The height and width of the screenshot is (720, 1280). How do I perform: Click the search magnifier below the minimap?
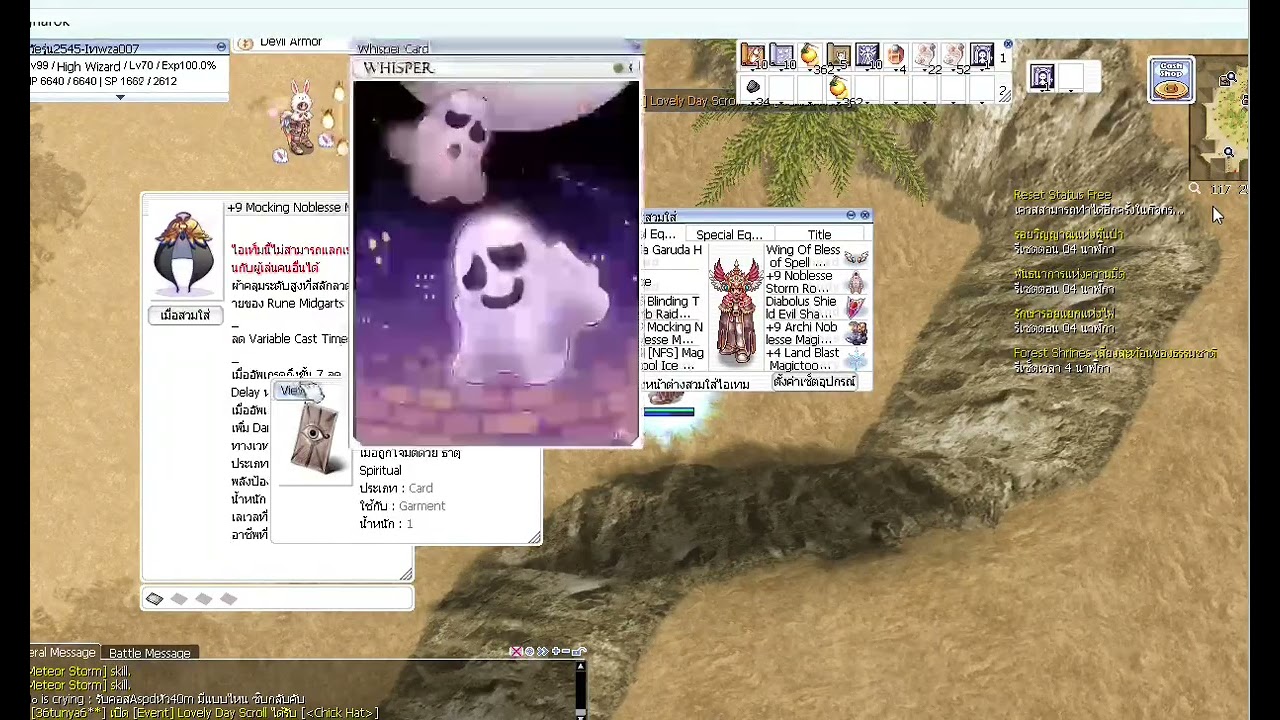(1195, 189)
